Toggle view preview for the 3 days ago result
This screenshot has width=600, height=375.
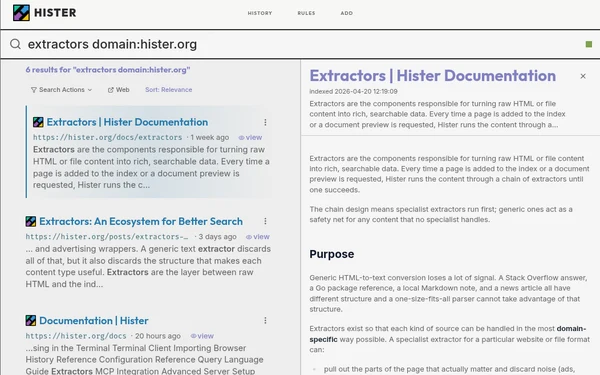coord(258,237)
